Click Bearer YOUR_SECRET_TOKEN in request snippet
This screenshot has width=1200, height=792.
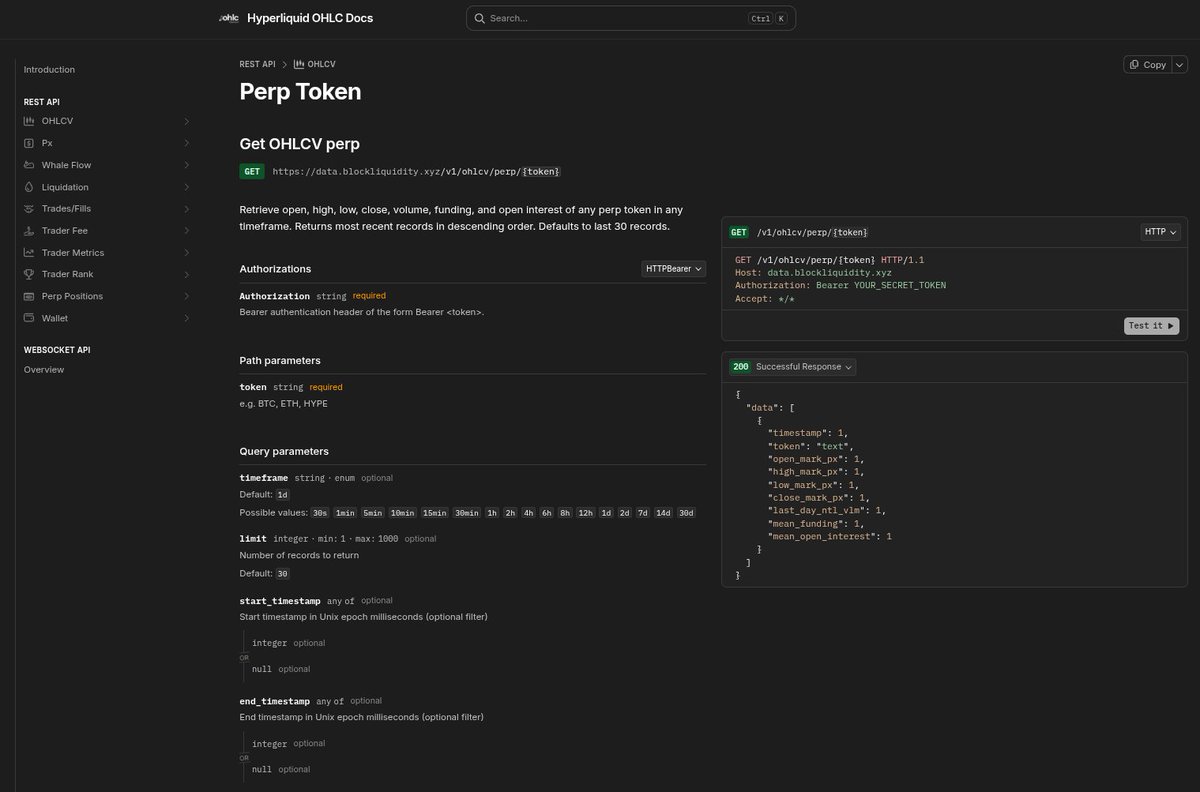click(x=881, y=285)
